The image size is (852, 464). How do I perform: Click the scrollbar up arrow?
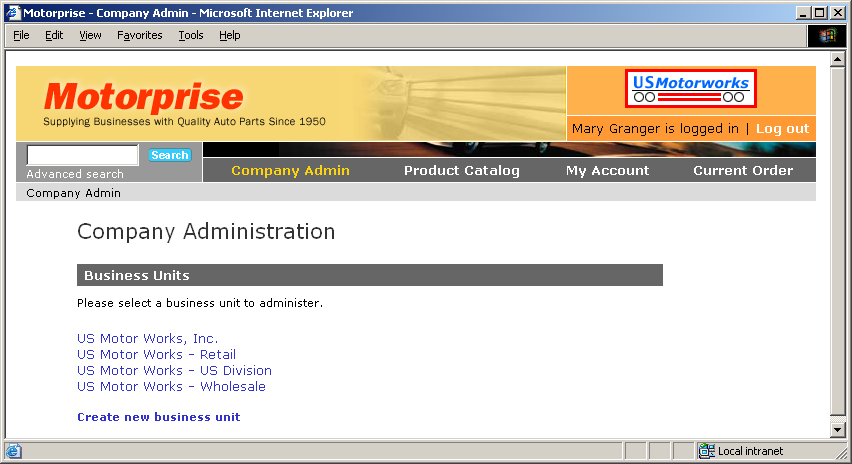click(x=837, y=59)
